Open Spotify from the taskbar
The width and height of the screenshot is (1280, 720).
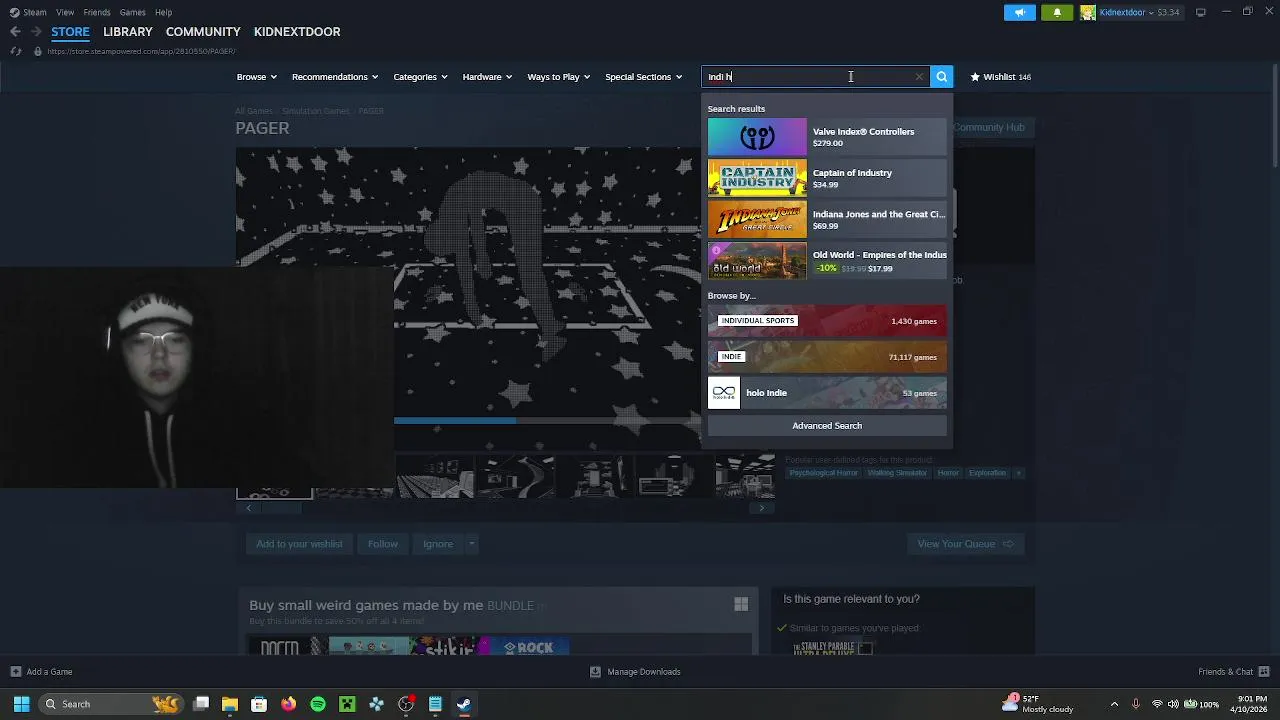click(318, 704)
